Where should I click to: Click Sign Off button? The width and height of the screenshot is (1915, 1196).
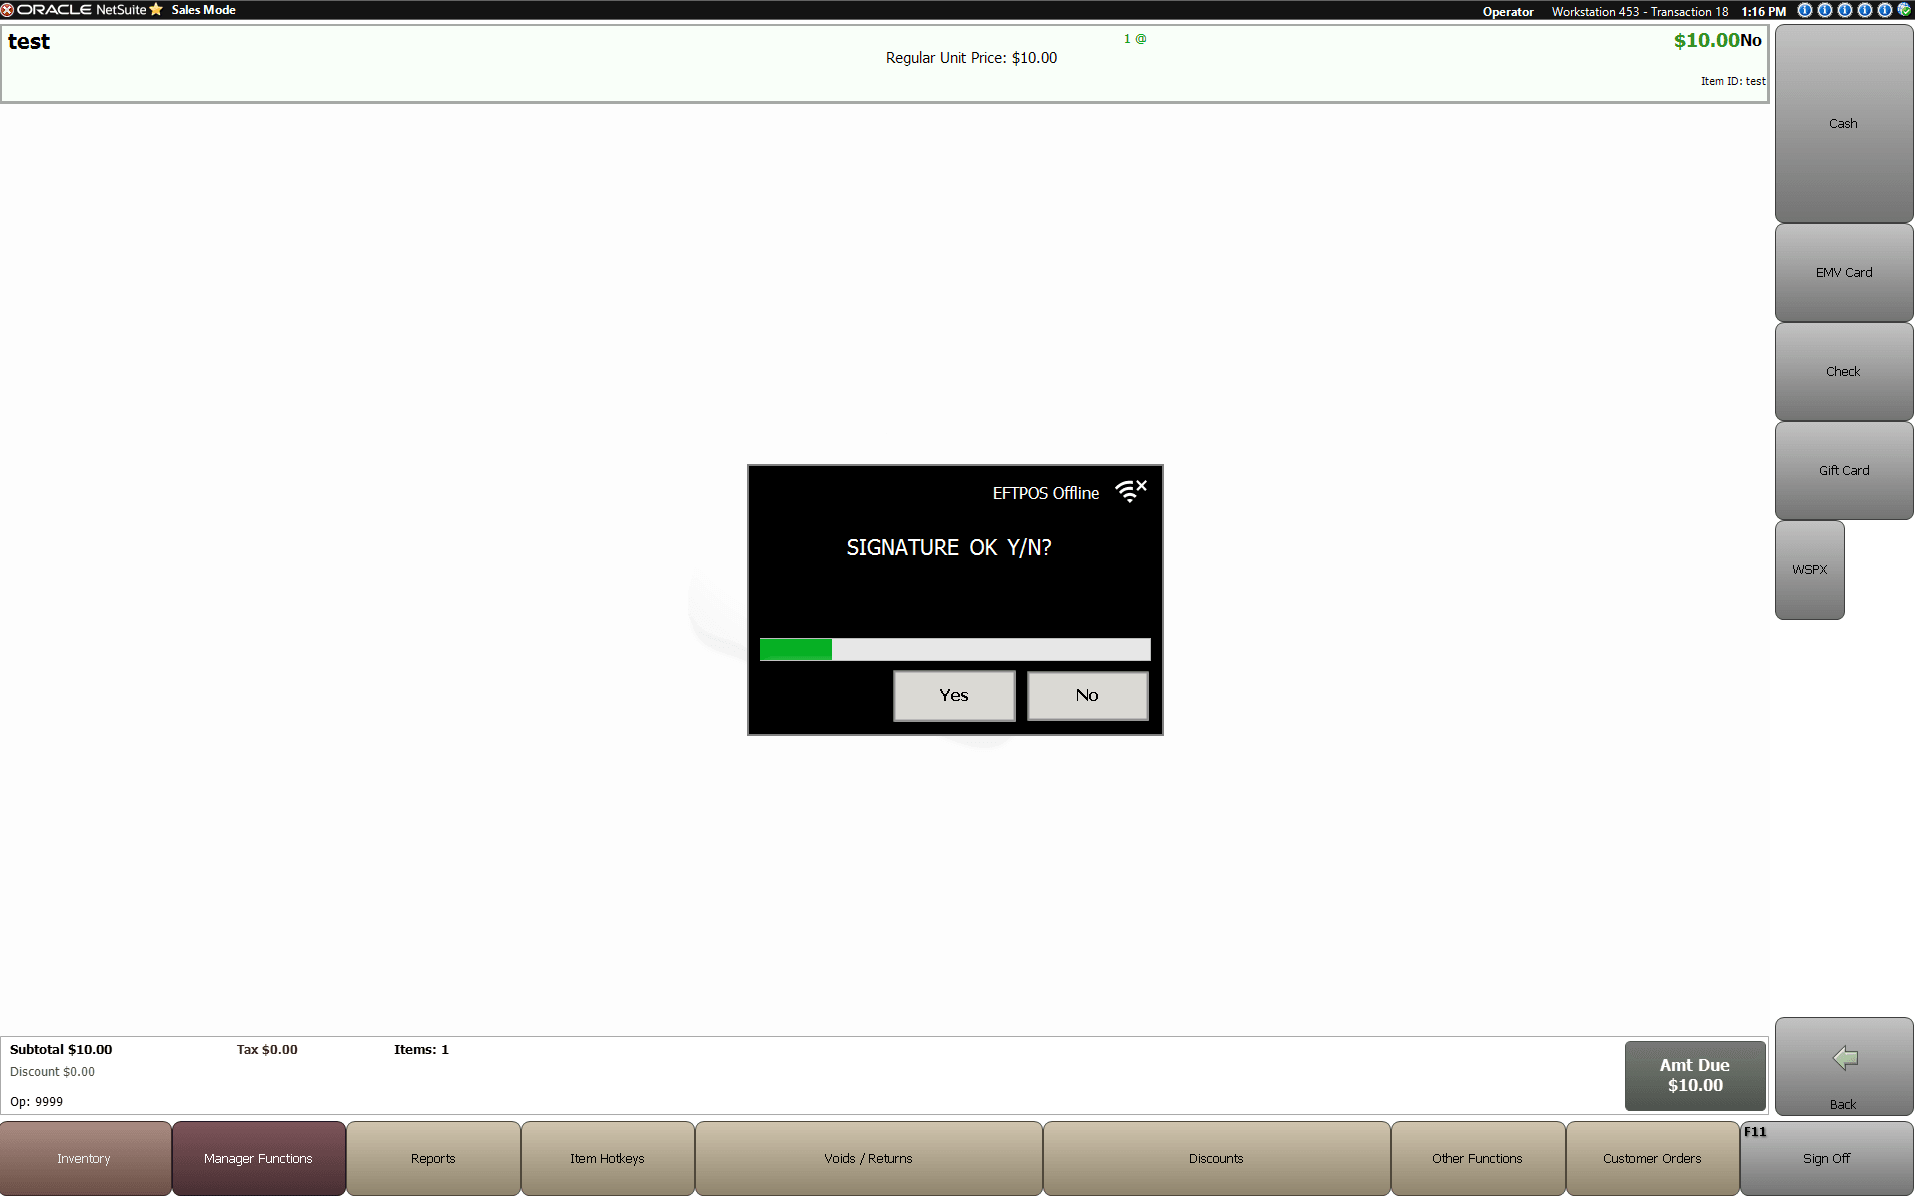pyautogui.click(x=1827, y=1158)
